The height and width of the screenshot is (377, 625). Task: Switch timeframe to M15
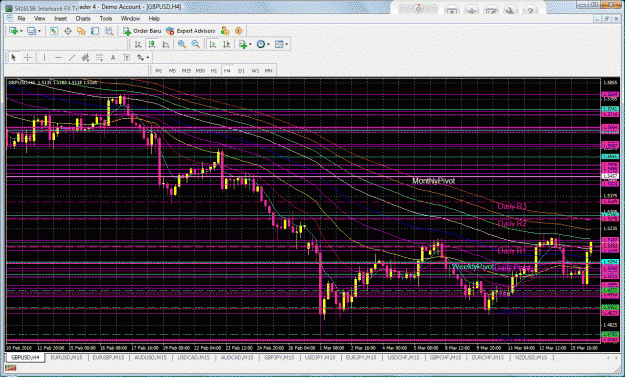point(186,71)
